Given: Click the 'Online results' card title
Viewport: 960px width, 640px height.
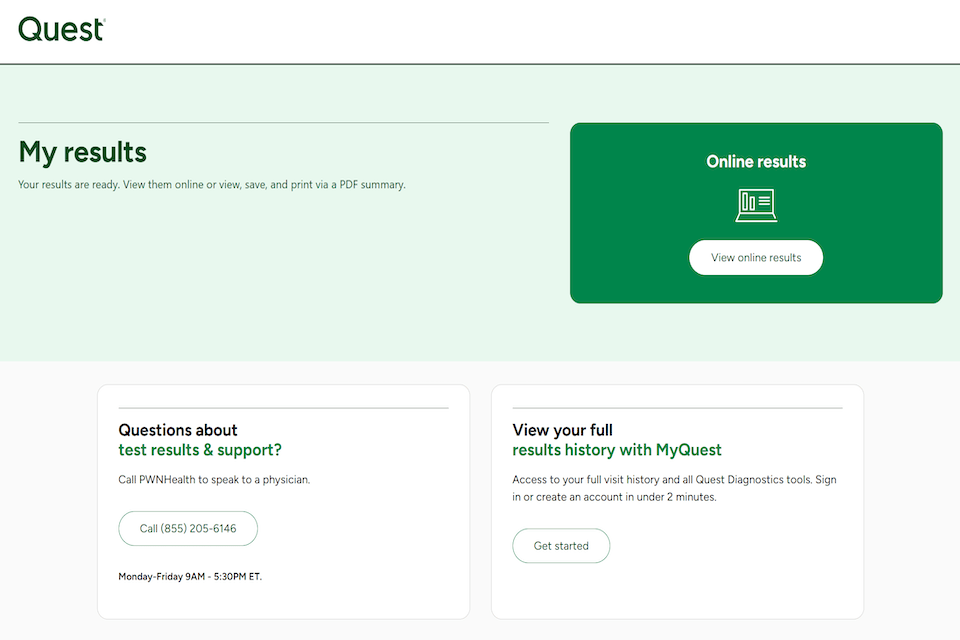Looking at the screenshot, I should 756,162.
